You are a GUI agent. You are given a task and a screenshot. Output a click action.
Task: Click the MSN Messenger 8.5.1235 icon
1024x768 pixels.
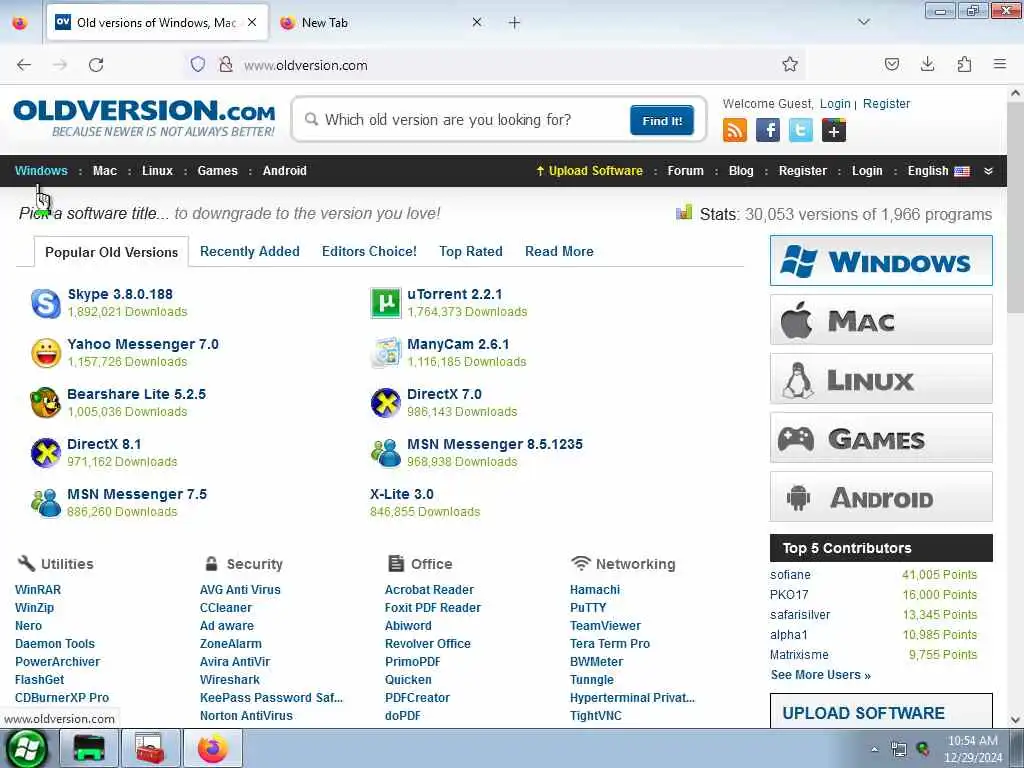(386, 453)
